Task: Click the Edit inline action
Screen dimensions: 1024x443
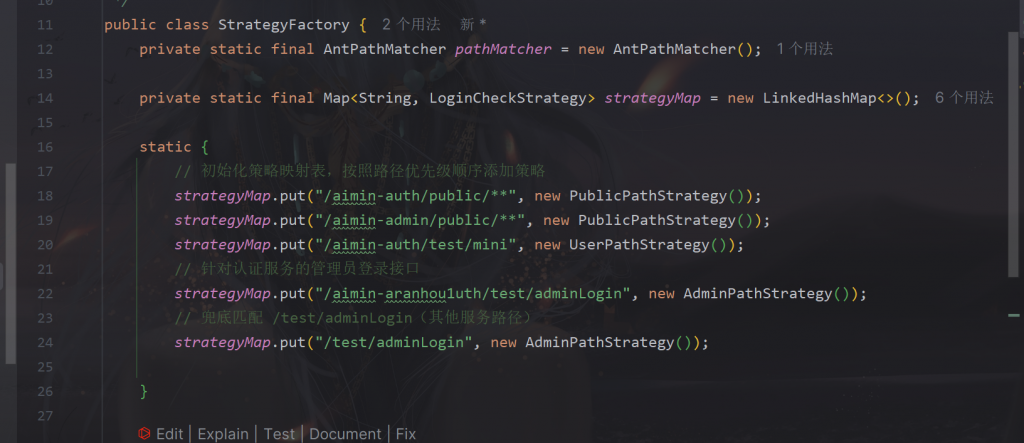Action: pos(169,434)
